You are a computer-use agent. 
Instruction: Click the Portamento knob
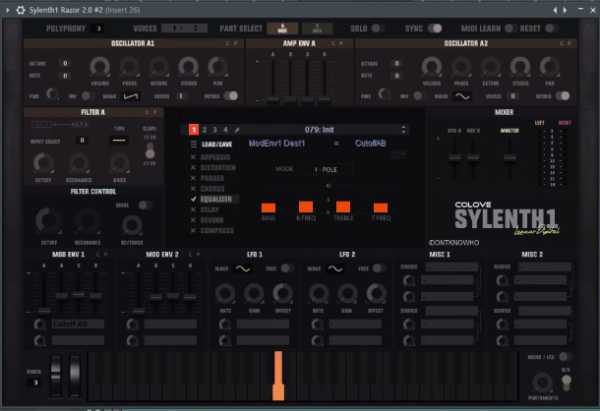click(542, 383)
